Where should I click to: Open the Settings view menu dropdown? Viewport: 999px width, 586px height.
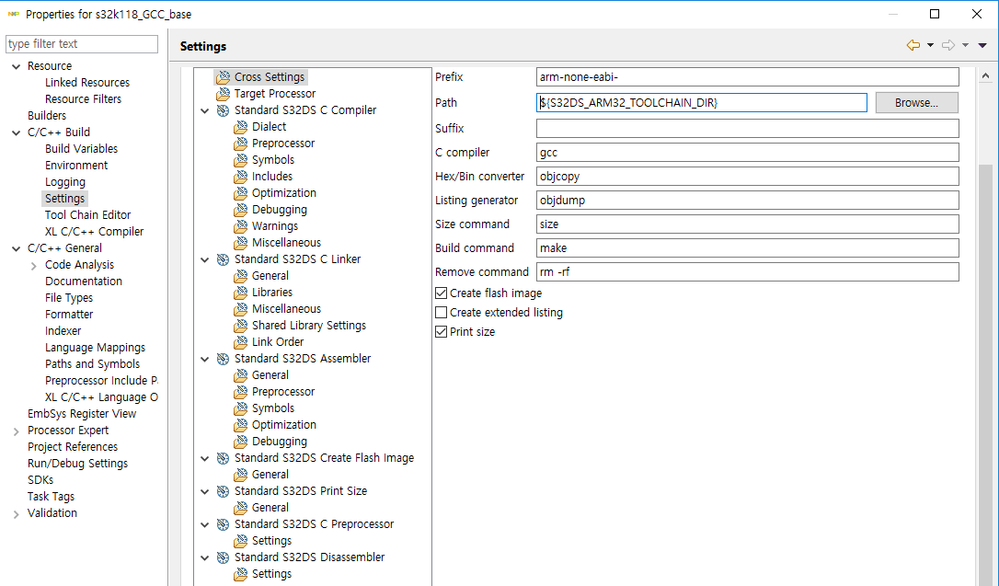click(x=982, y=45)
